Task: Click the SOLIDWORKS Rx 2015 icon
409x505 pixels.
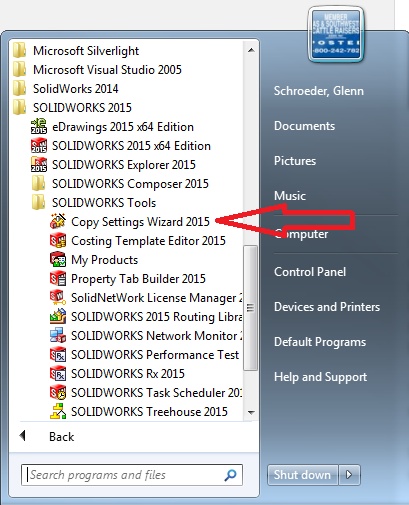Action: (x=58, y=373)
